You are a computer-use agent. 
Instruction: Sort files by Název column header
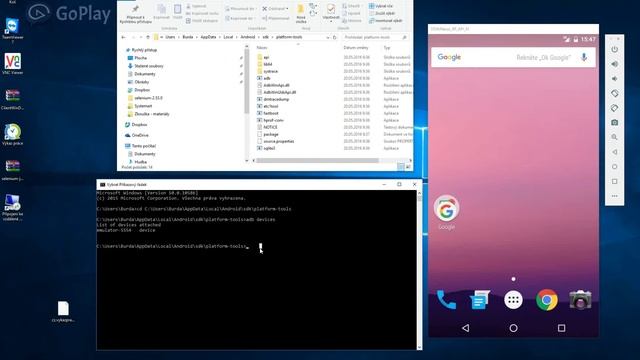click(x=262, y=48)
